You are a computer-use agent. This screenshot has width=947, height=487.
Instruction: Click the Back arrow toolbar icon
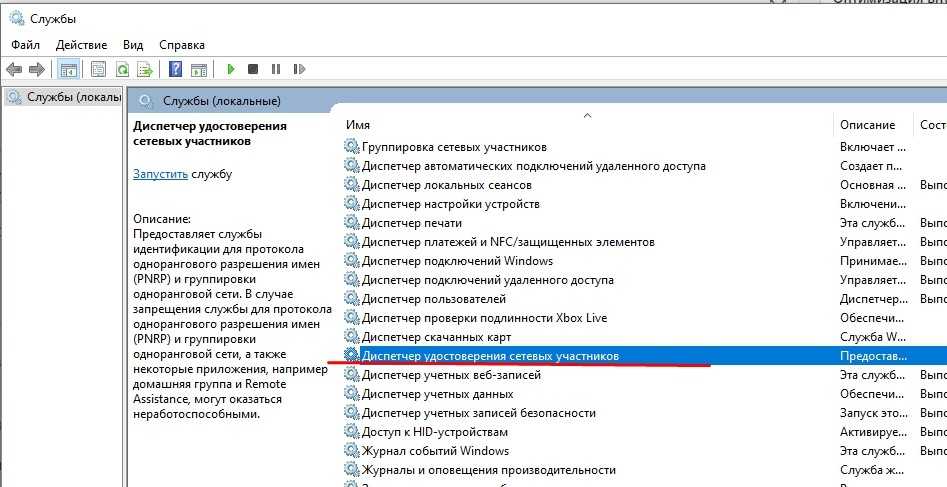tap(14, 69)
